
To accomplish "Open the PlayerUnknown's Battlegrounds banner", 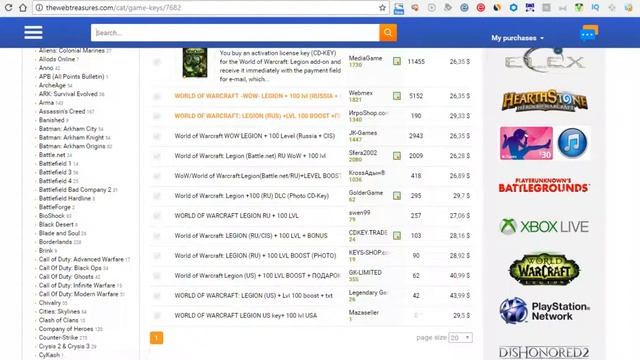I will pyautogui.click(x=544, y=185).
